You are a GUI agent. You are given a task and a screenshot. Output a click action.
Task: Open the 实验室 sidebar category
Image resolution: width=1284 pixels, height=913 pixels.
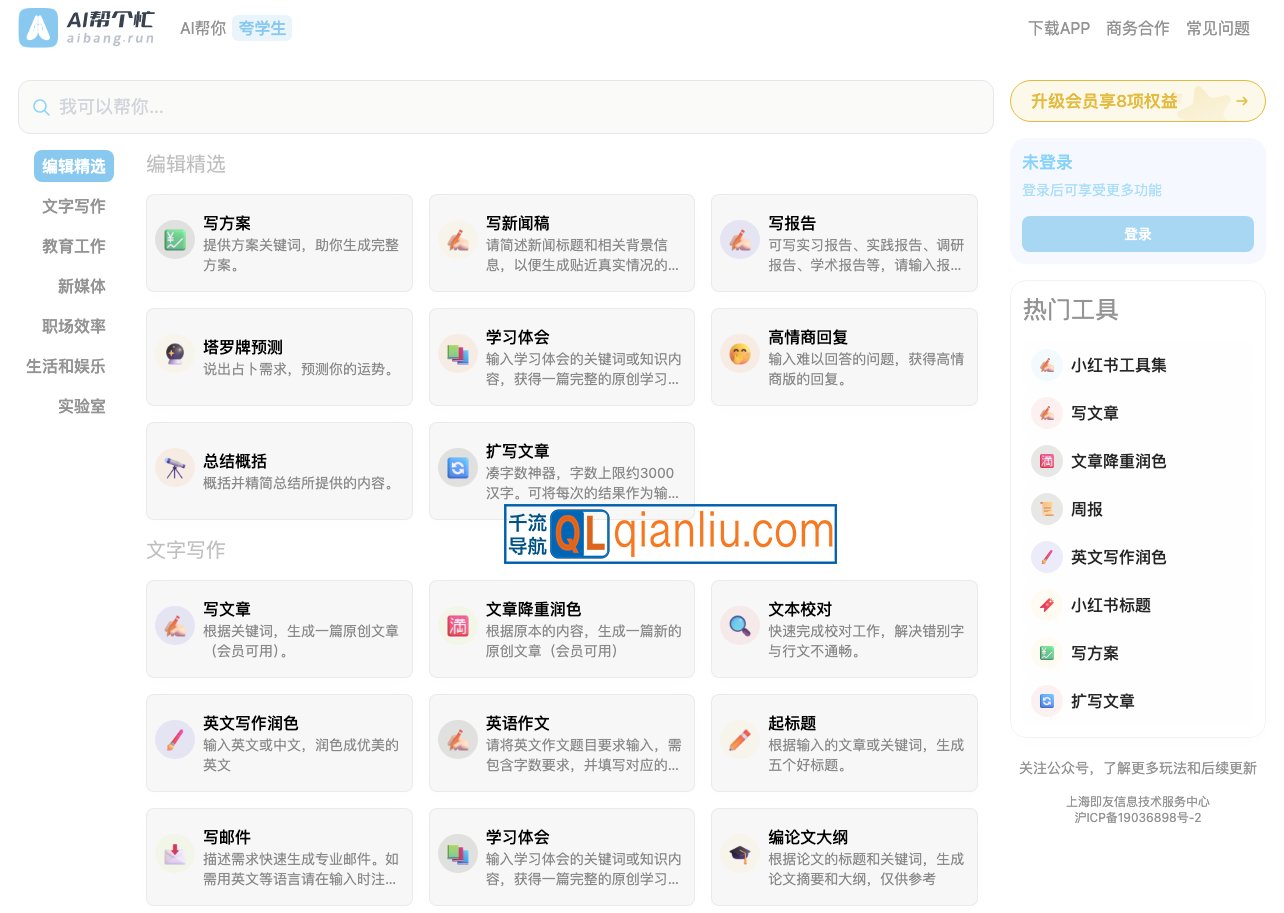pyautogui.click(x=81, y=406)
